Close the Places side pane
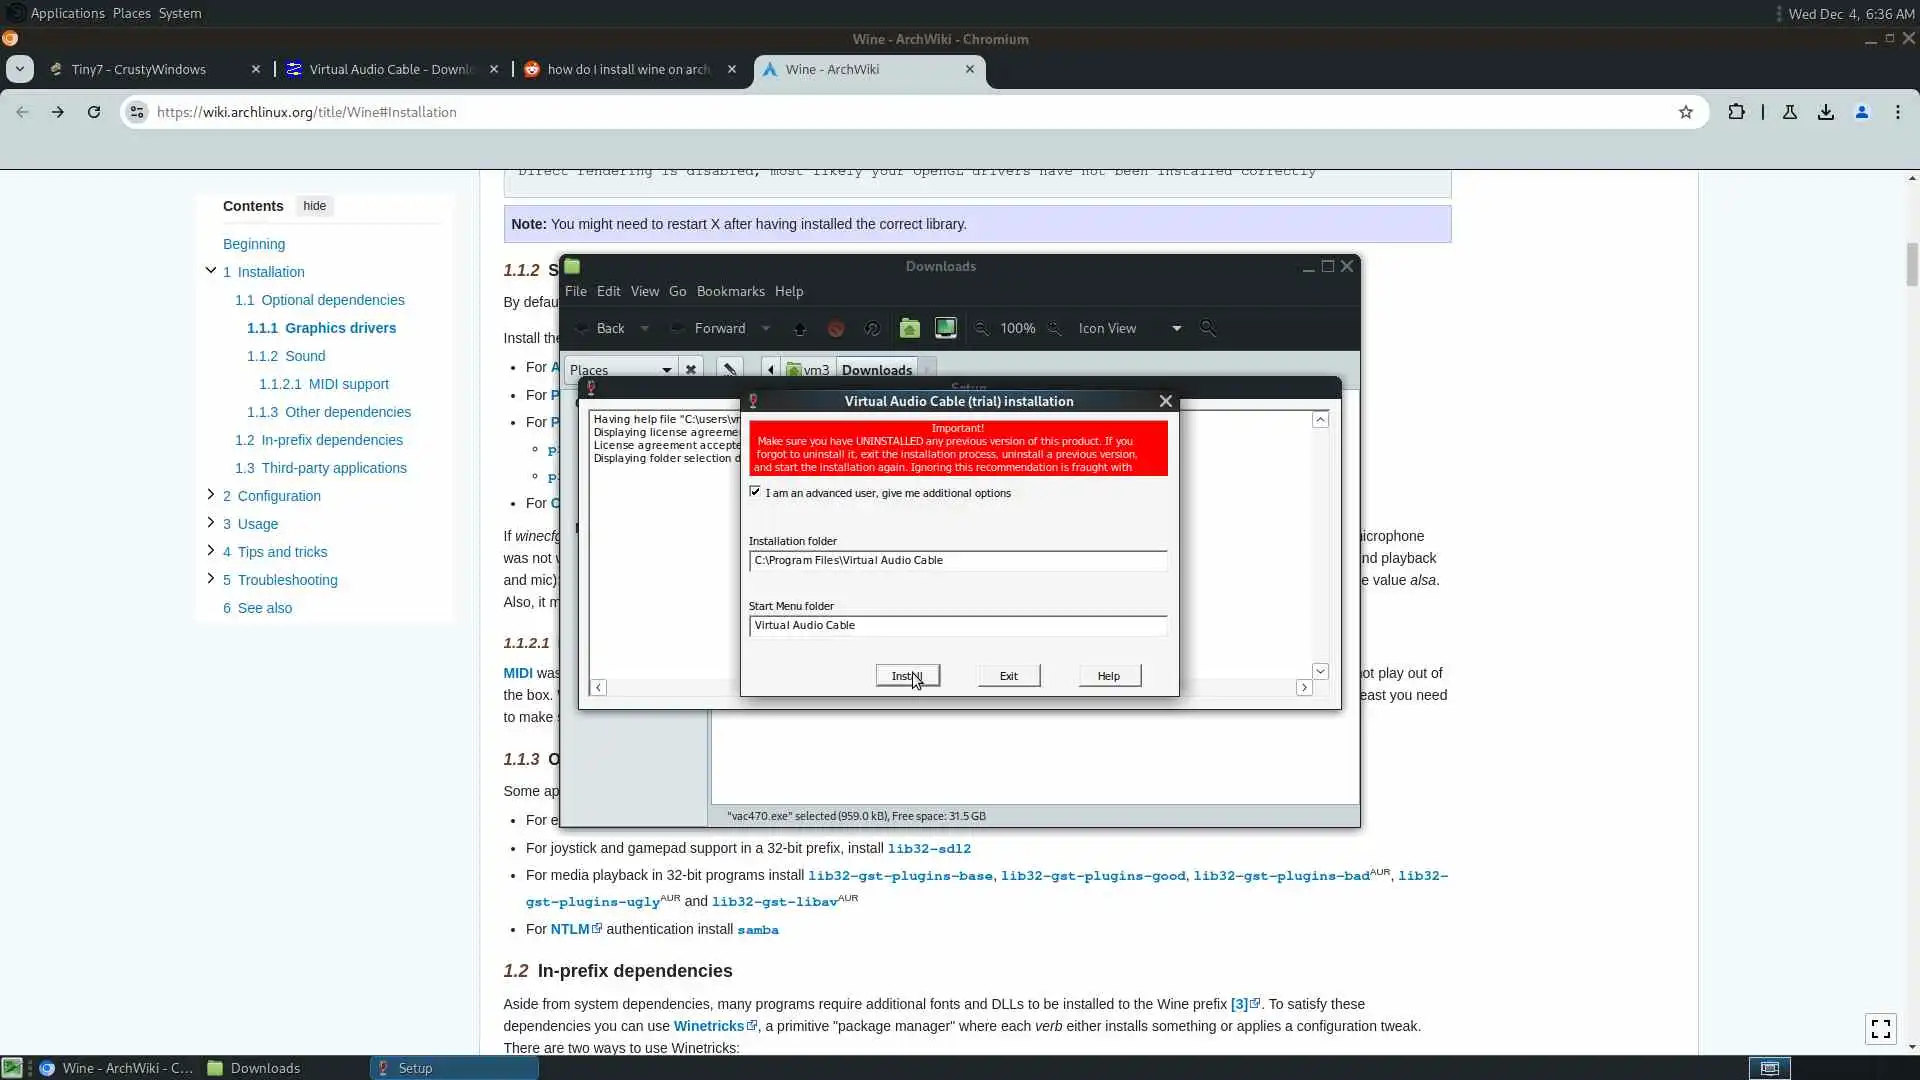The width and height of the screenshot is (1920, 1080). click(x=691, y=369)
